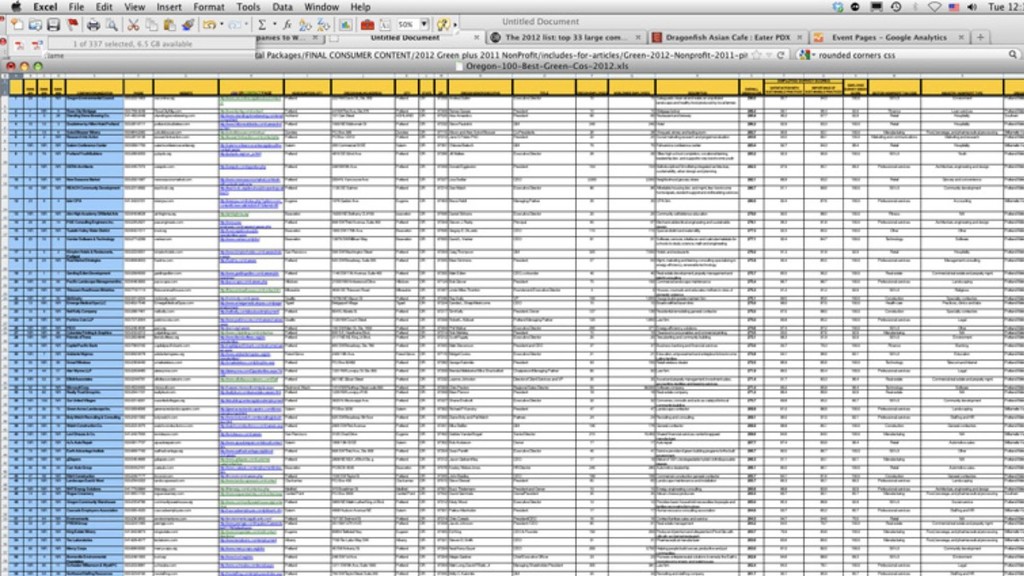Screen dimensions: 1024x576
Task: Open the Excel application menu
Action: click(x=45, y=7)
